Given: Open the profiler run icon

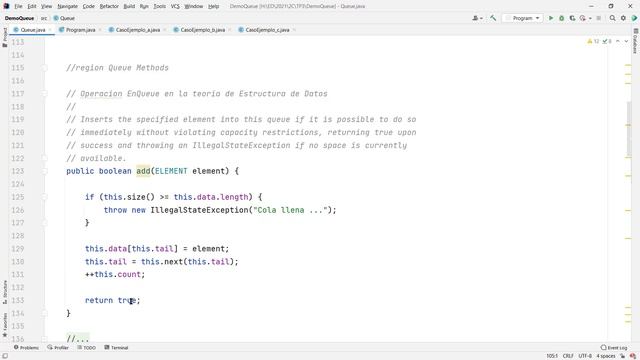Looking at the screenshot, I should click(x=582, y=18).
